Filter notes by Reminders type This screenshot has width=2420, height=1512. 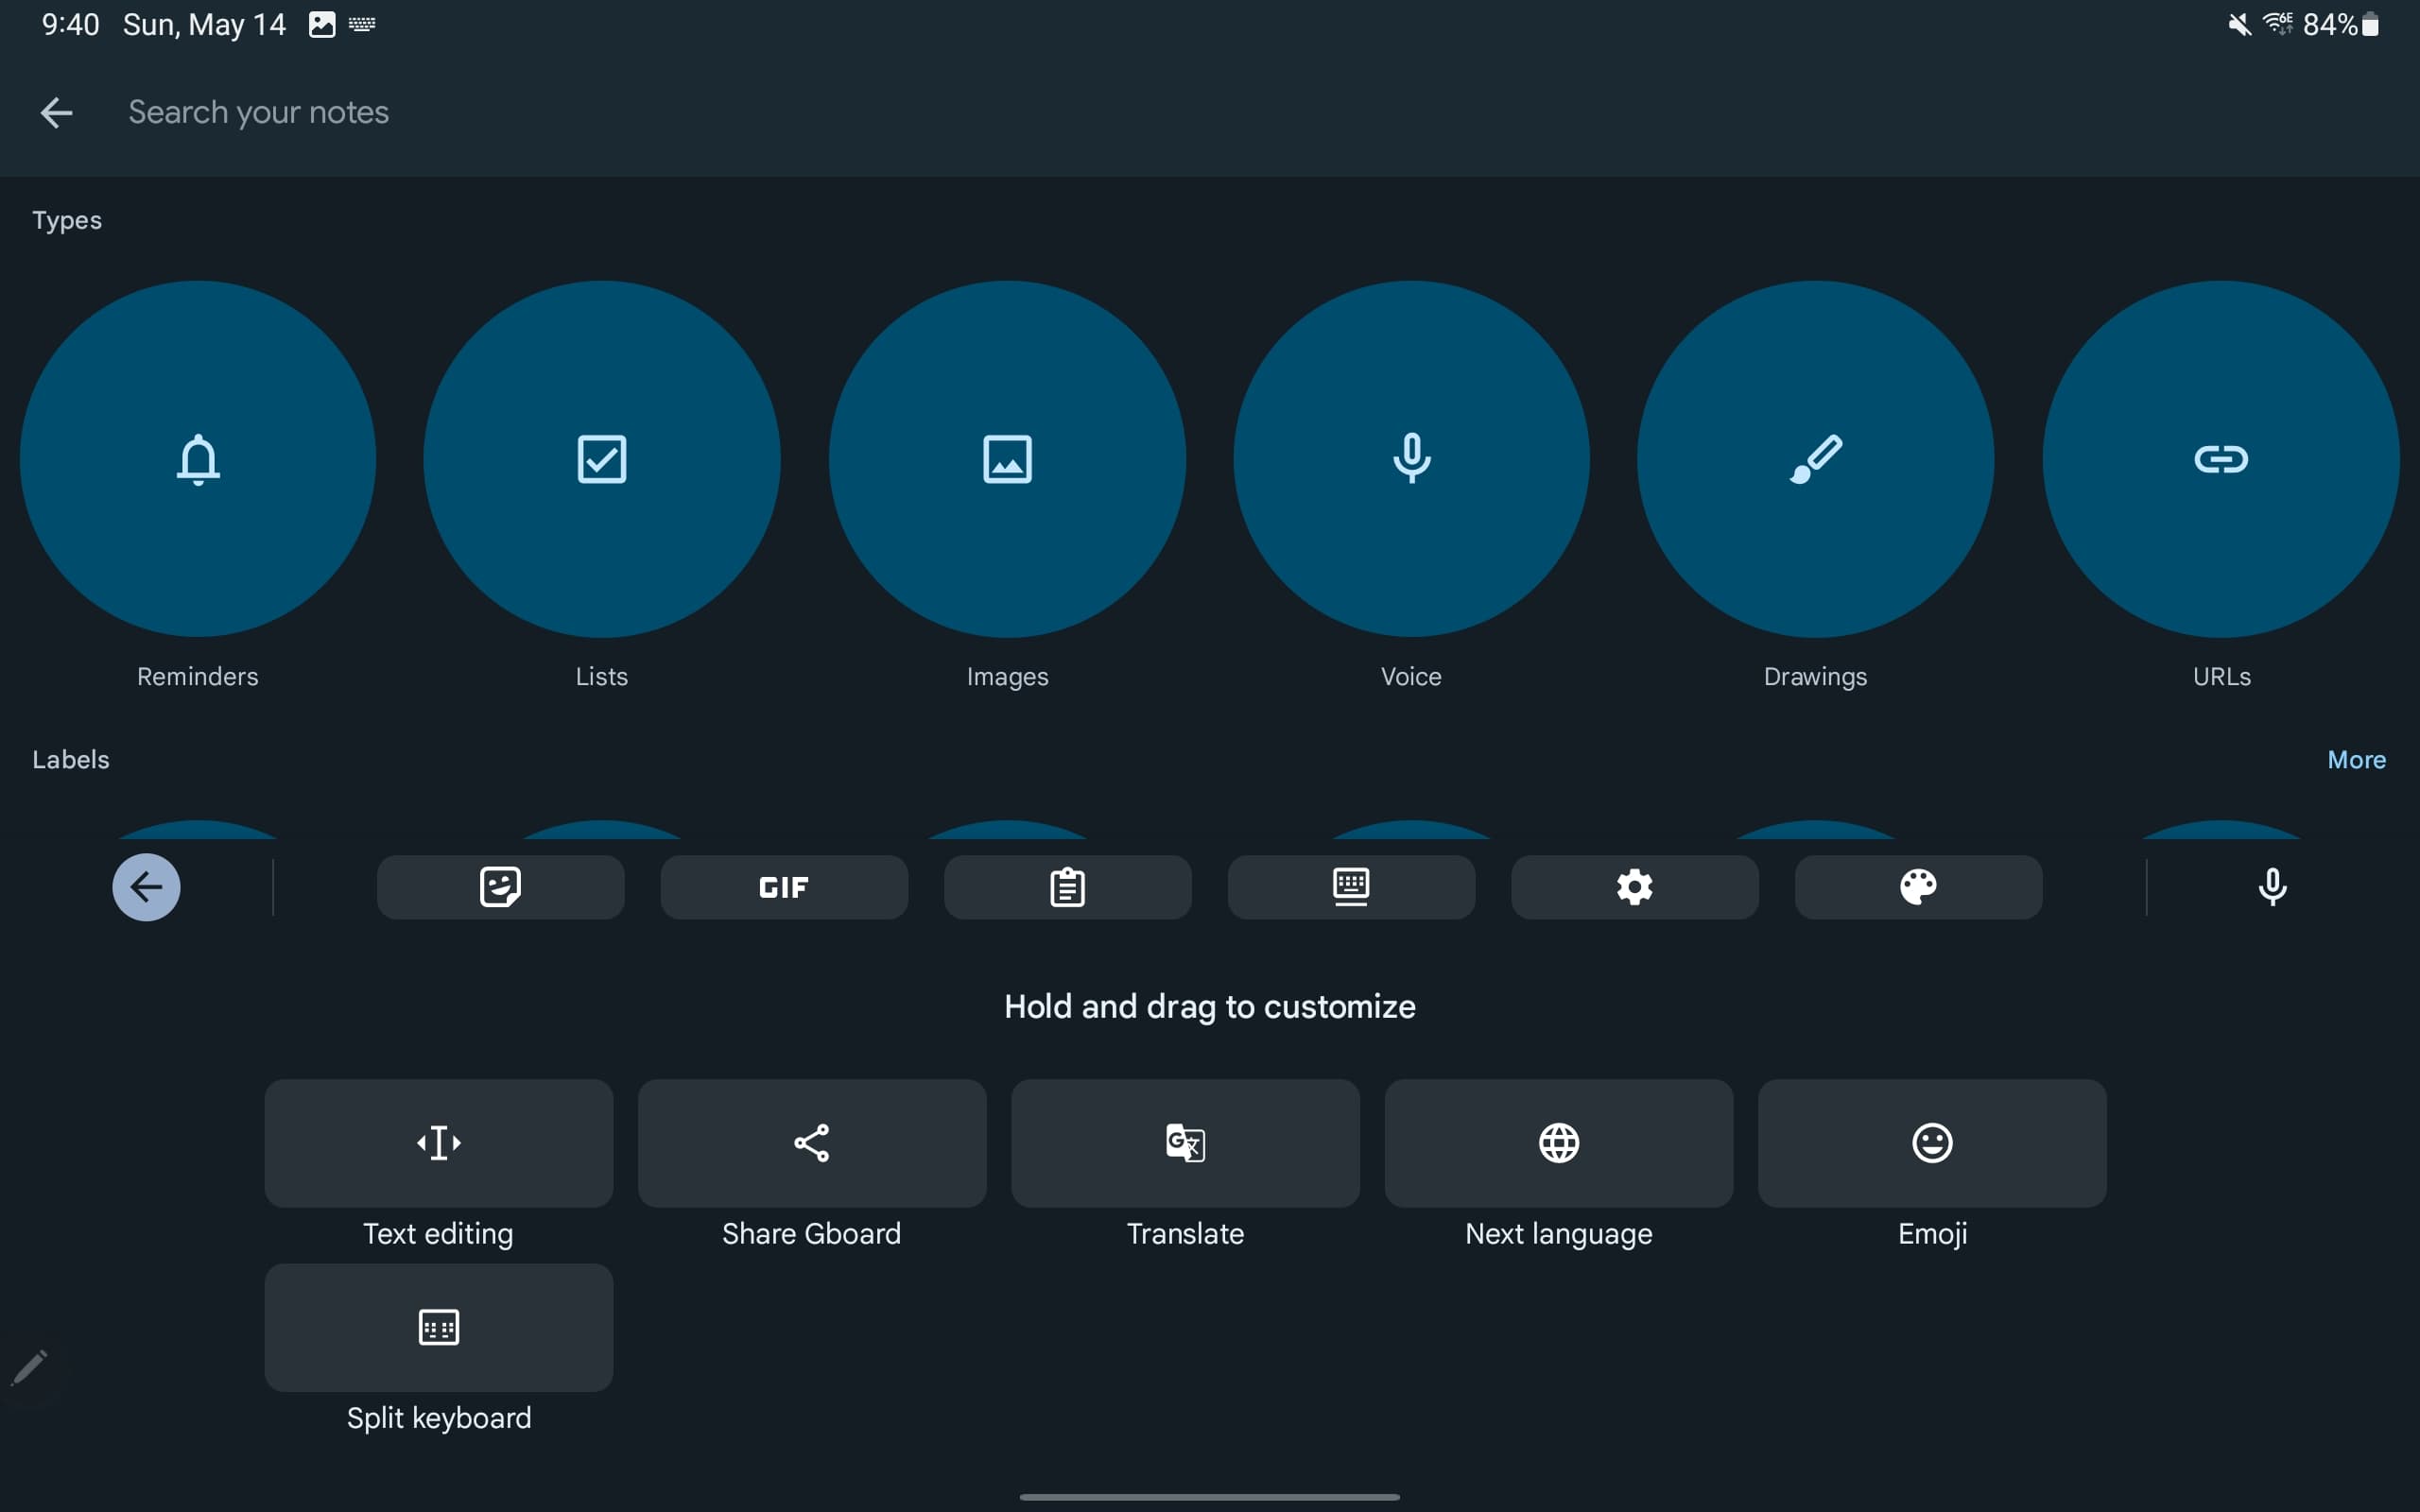tap(197, 460)
